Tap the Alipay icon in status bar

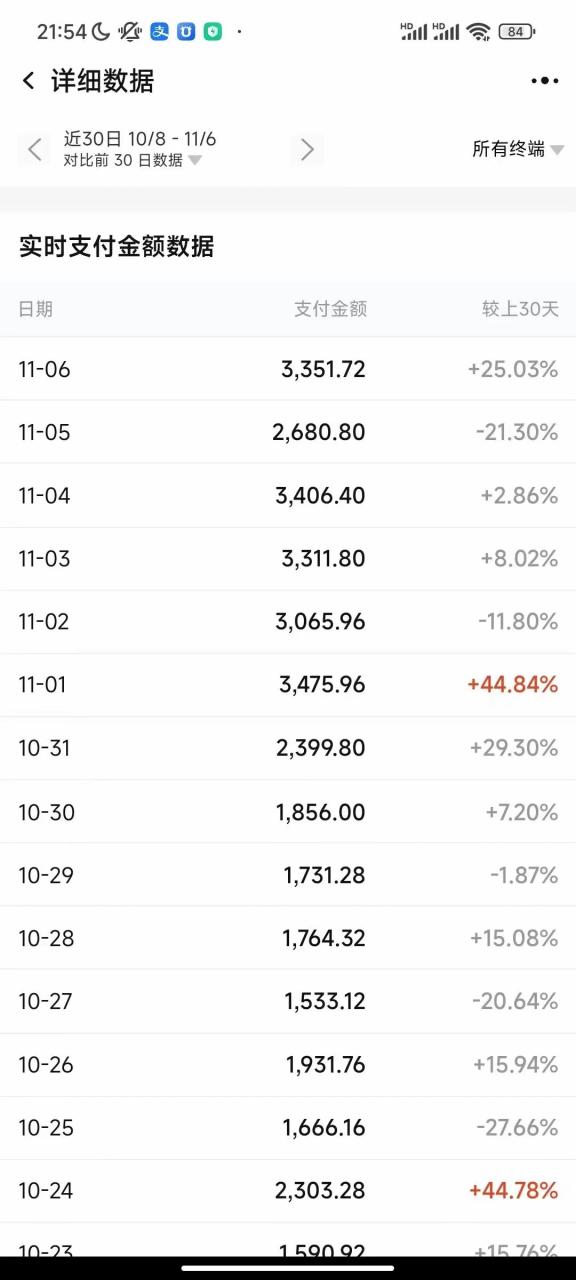tap(160, 31)
